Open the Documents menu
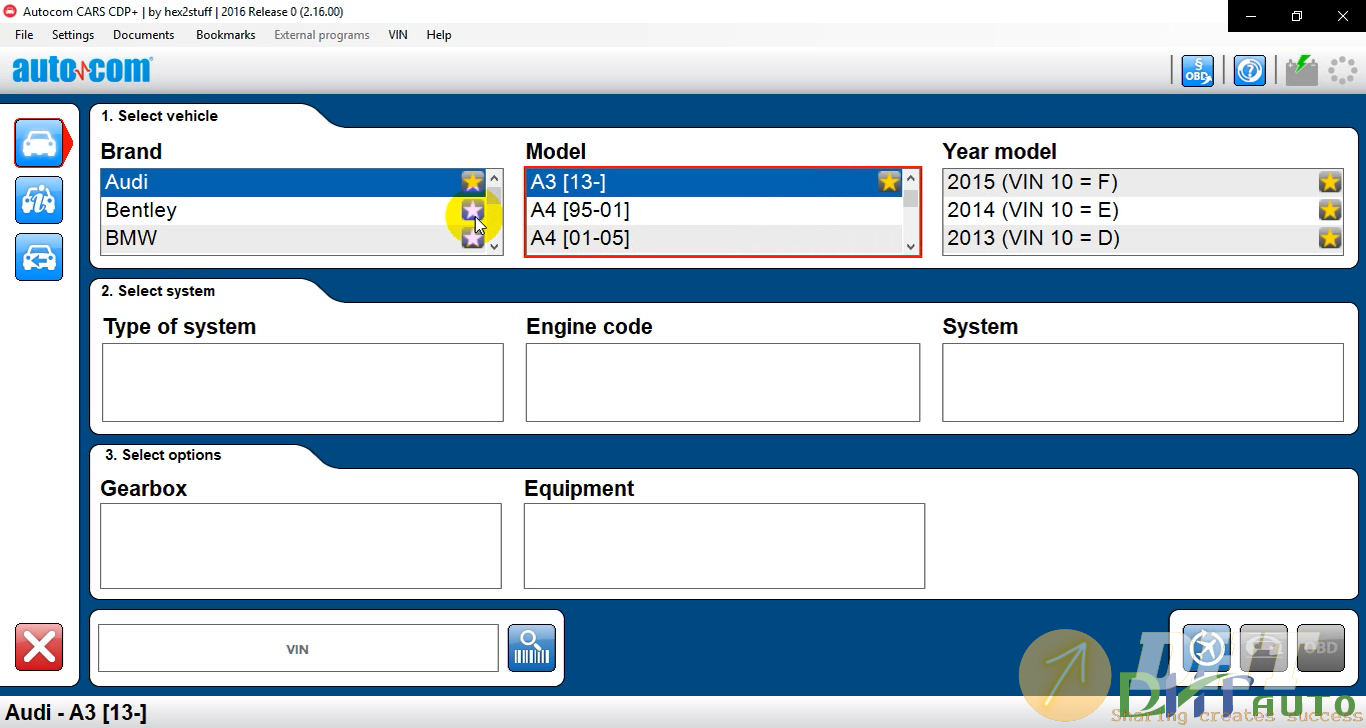This screenshot has width=1366, height=728. [x=144, y=35]
